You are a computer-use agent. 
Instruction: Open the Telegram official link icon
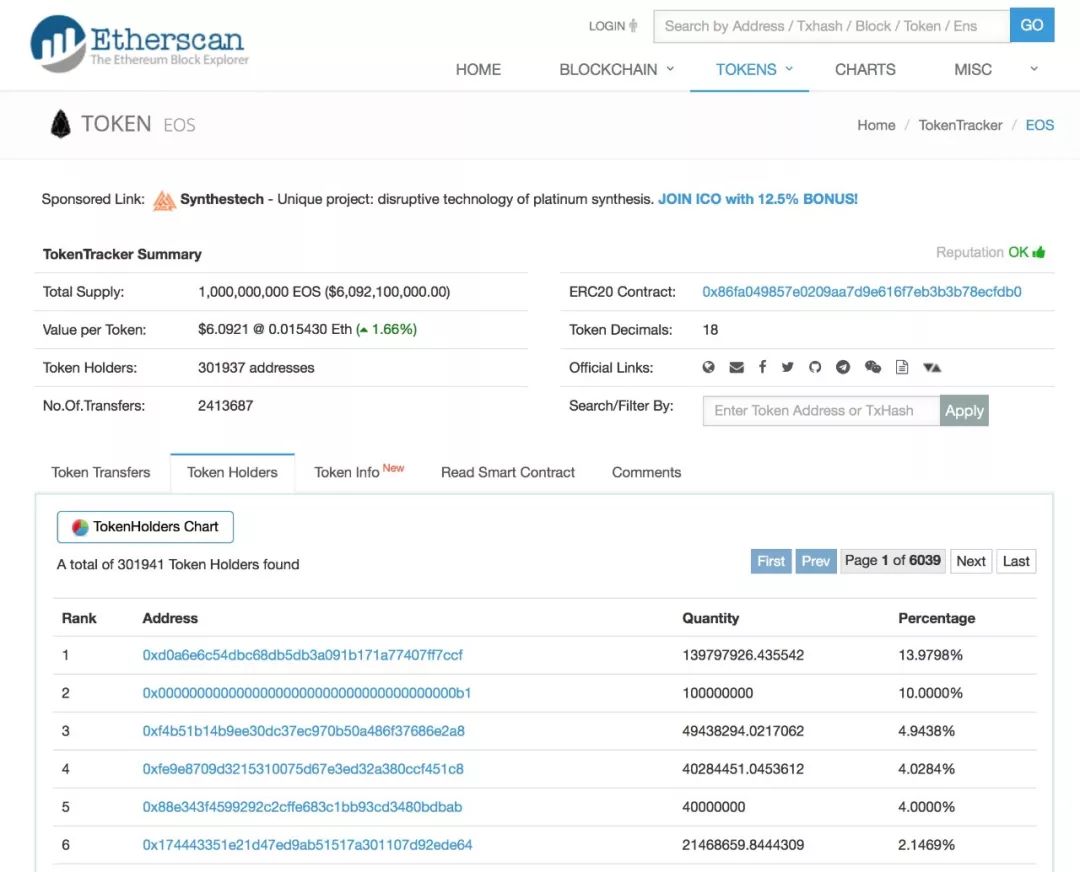click(x=843, y=367)
